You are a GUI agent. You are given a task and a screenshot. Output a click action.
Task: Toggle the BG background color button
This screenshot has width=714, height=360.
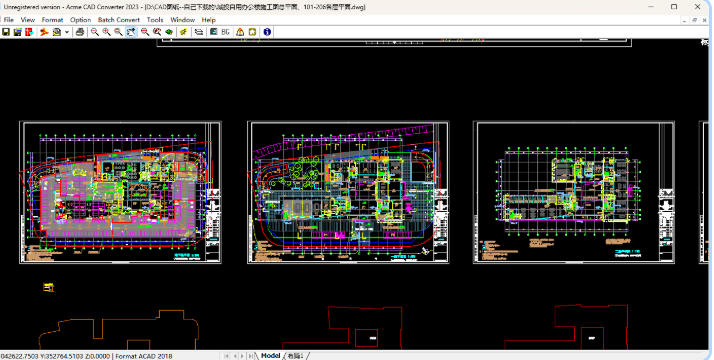point(225,32)
